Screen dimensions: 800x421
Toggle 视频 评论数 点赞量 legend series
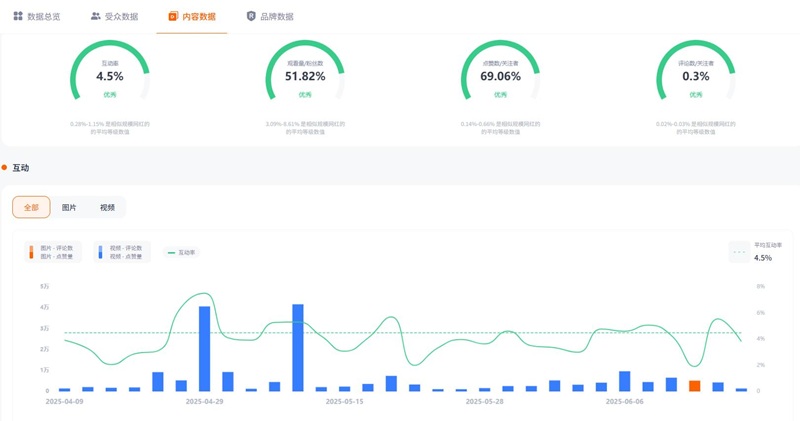coord(126,252)
